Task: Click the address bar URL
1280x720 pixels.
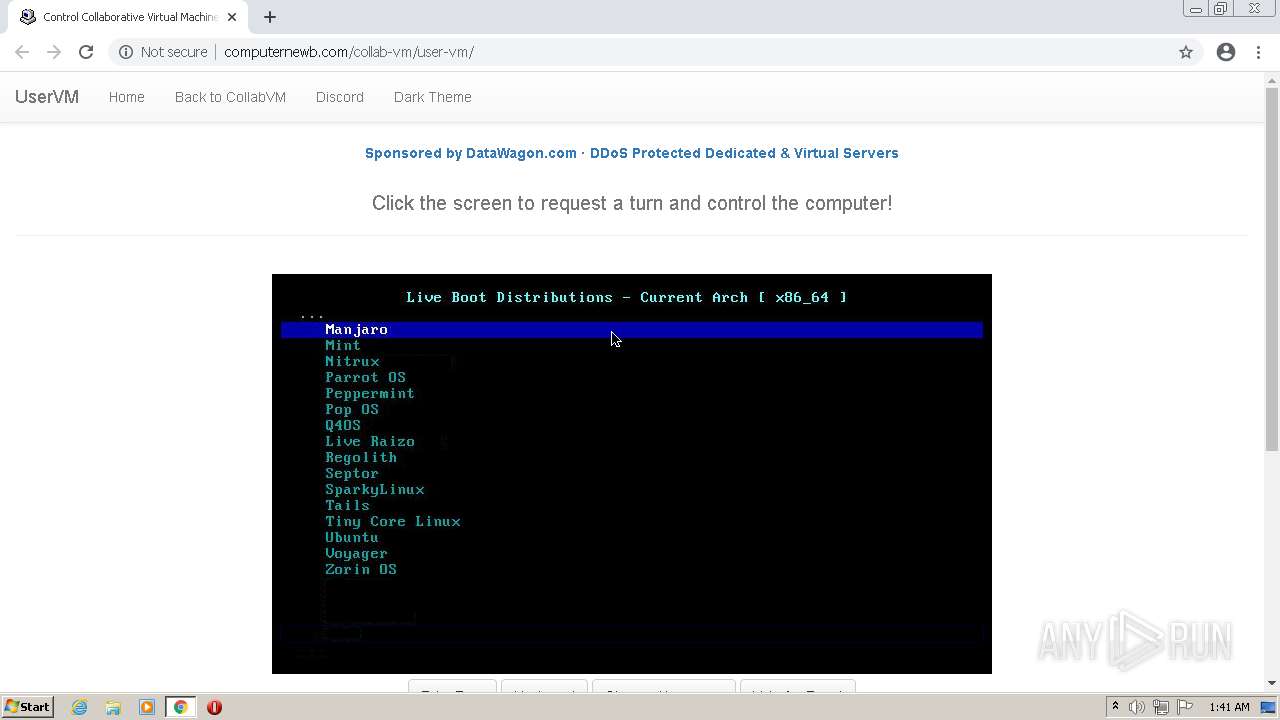Action: coord(349,52)
